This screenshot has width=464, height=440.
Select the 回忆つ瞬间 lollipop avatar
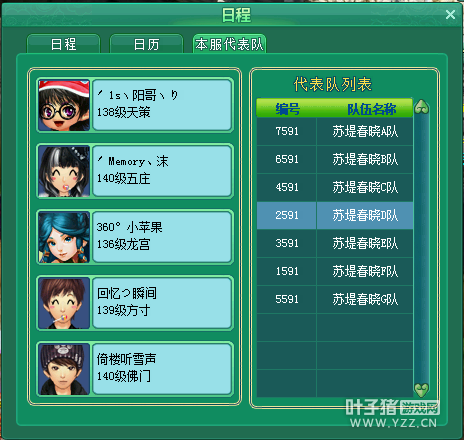coord(64,303)
